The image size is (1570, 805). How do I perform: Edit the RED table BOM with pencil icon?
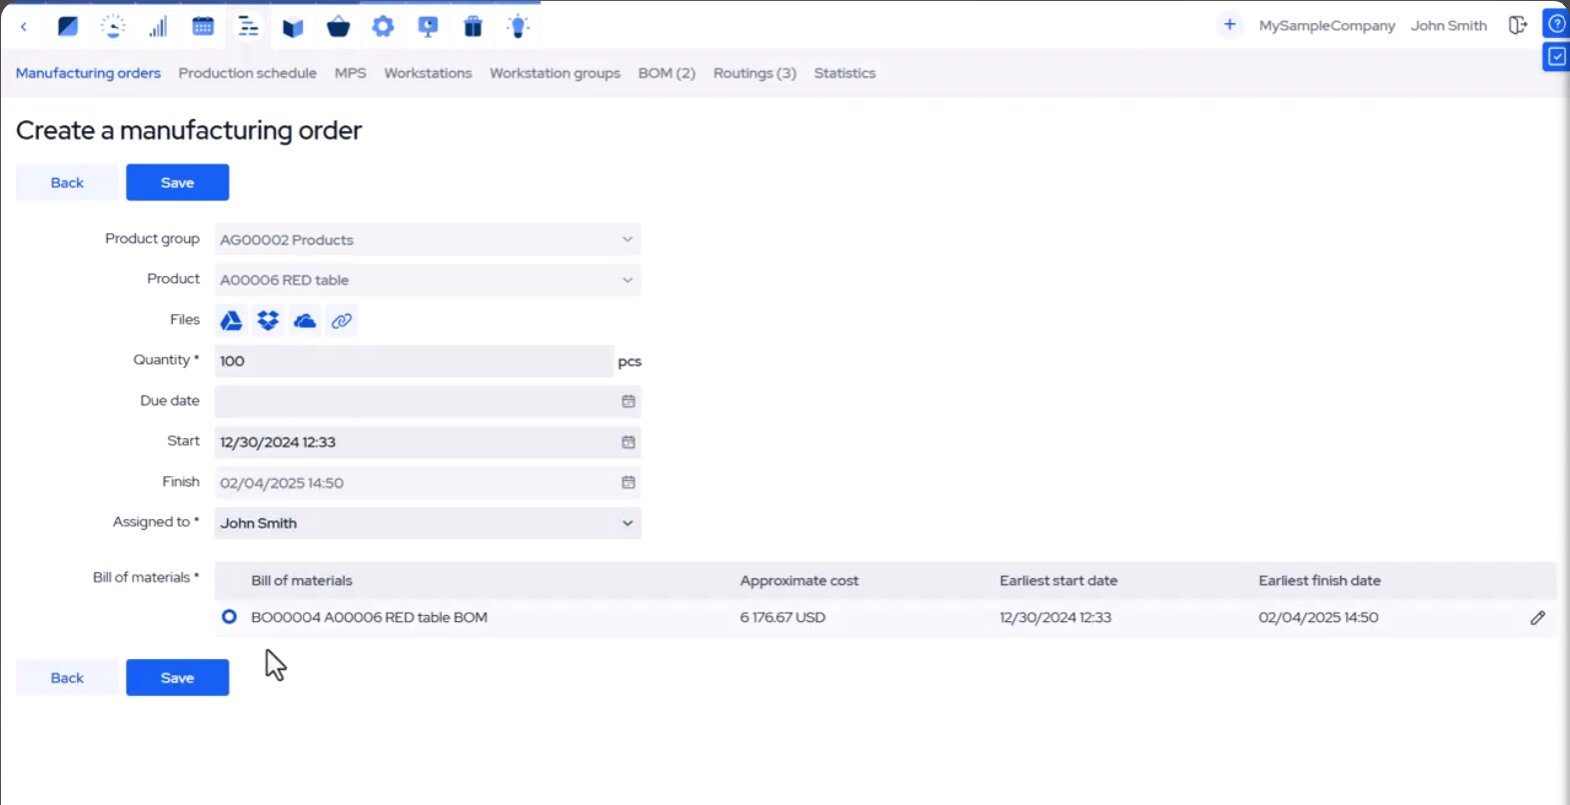(x=1537, y=618)
